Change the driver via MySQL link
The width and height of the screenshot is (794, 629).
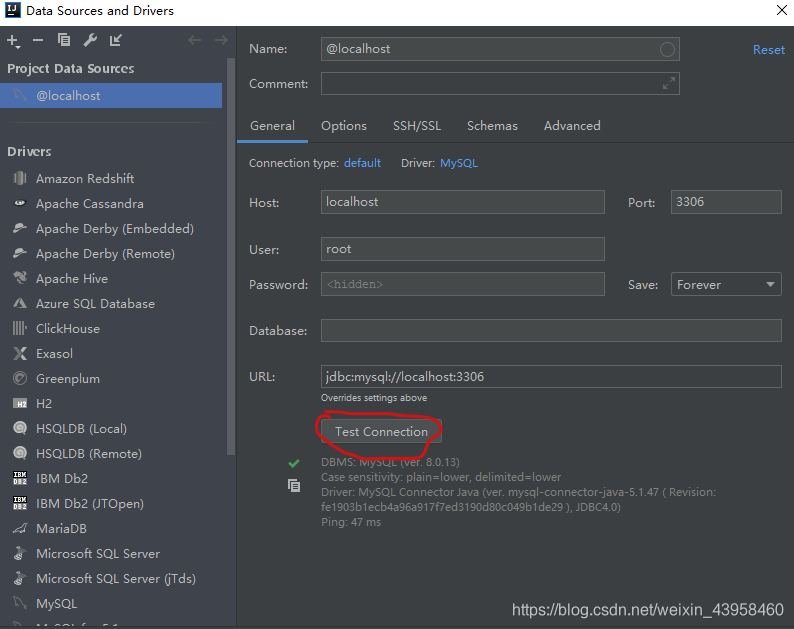[459, 163]
